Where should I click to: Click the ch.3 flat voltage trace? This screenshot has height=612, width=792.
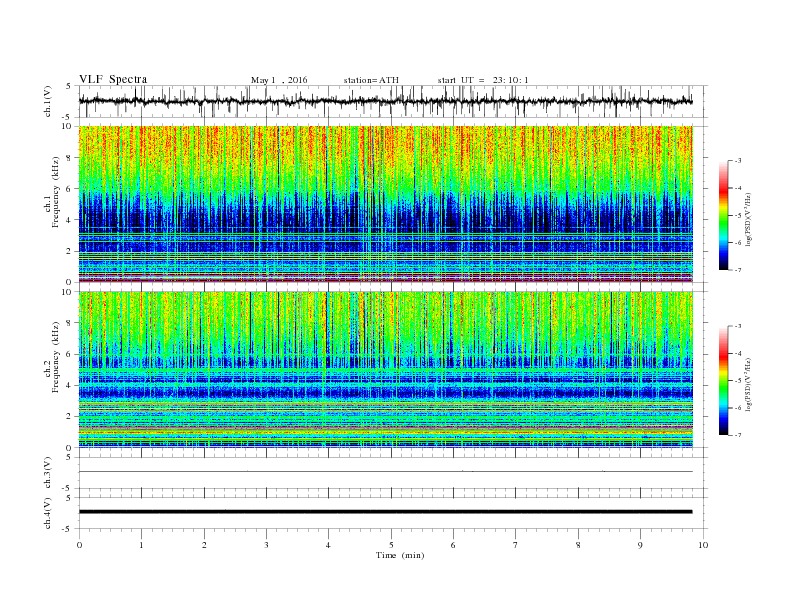click(386, 472)
